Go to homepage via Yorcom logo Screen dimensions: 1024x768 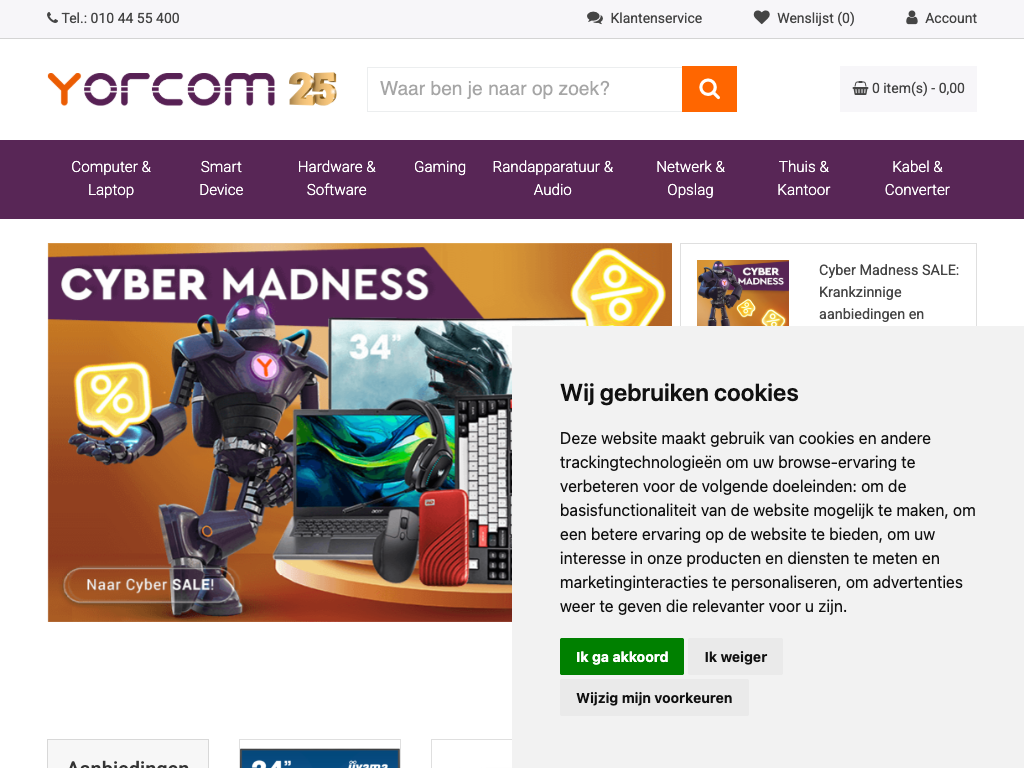click(x=161, y=89)
